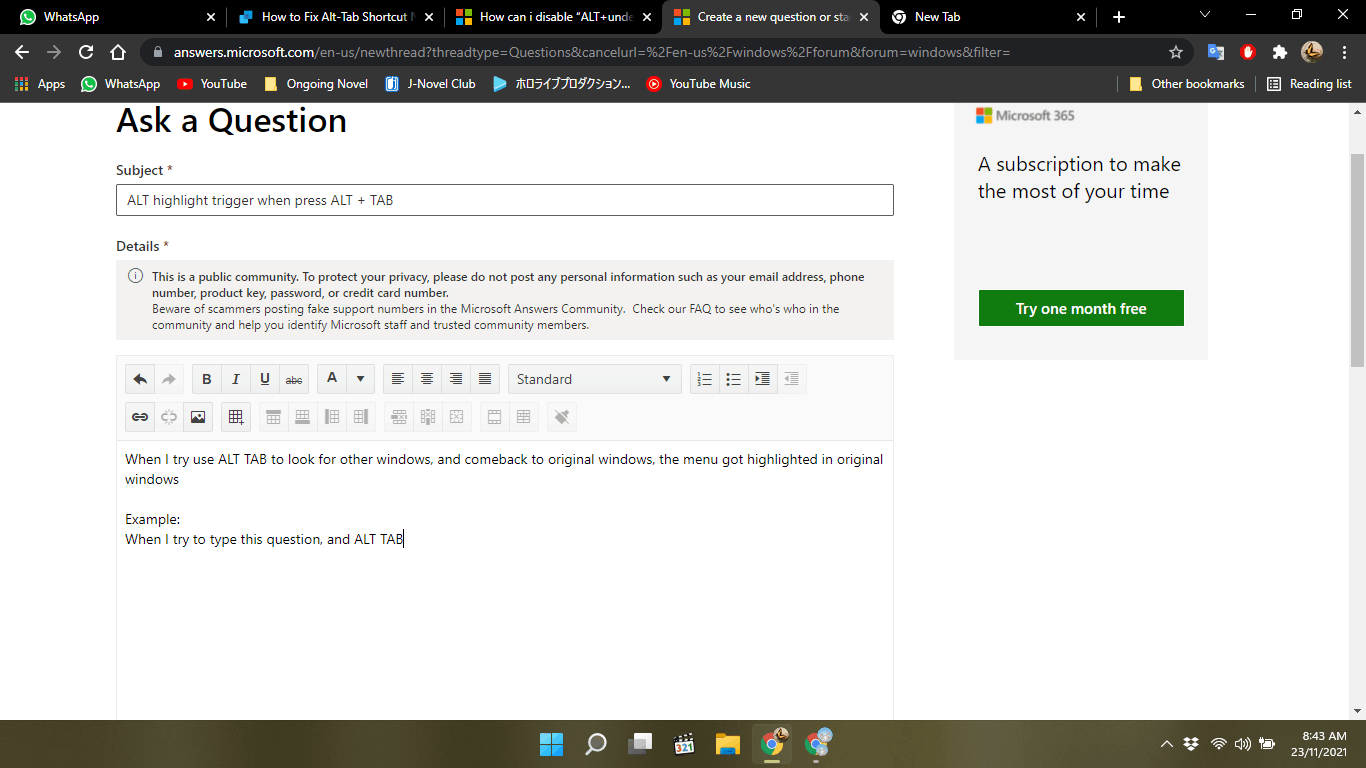Insert a hyperlink
1366x768 pixels.
139,417
